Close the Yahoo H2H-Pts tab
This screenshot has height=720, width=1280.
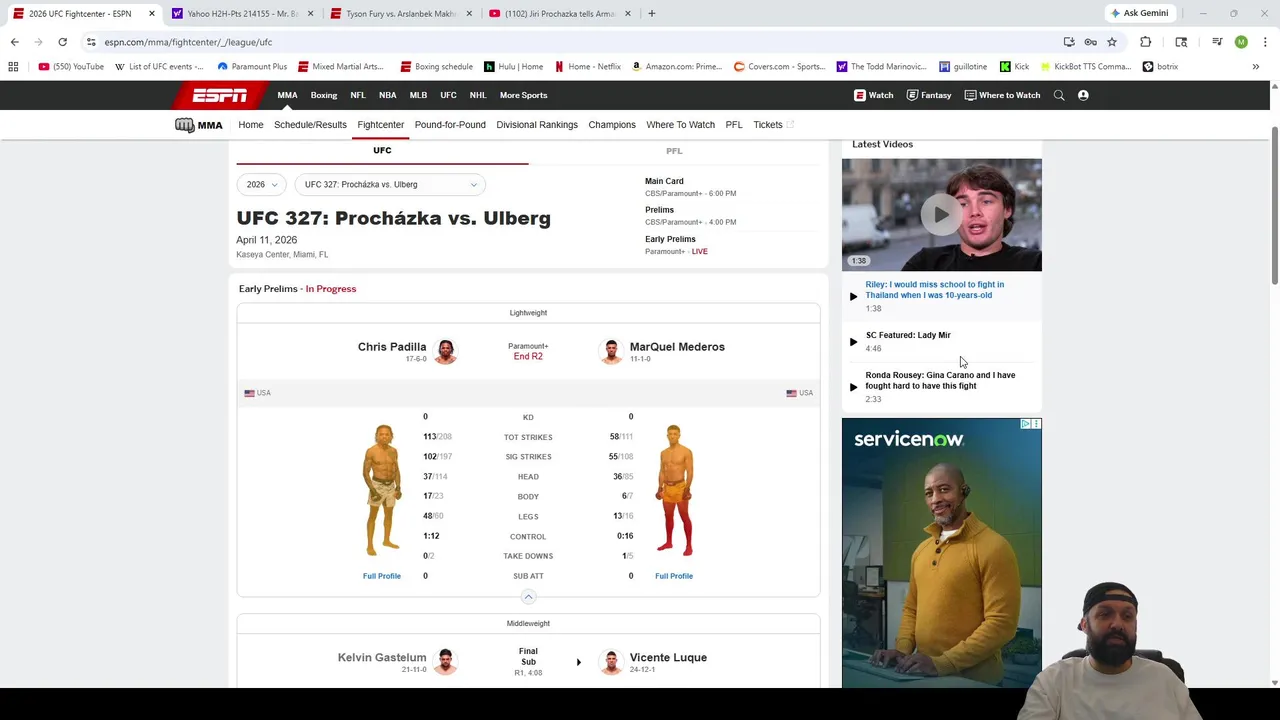click(x=311, y=13)
